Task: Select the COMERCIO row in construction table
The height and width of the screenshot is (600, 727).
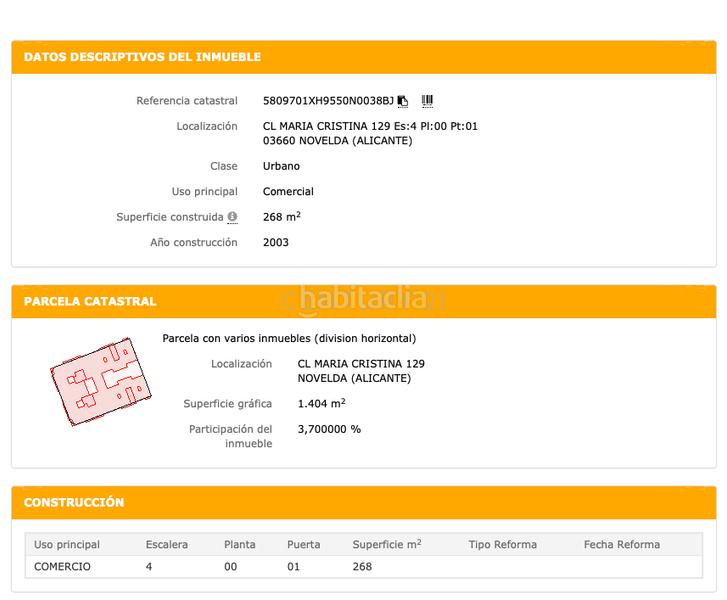Action: pos(62,567)
